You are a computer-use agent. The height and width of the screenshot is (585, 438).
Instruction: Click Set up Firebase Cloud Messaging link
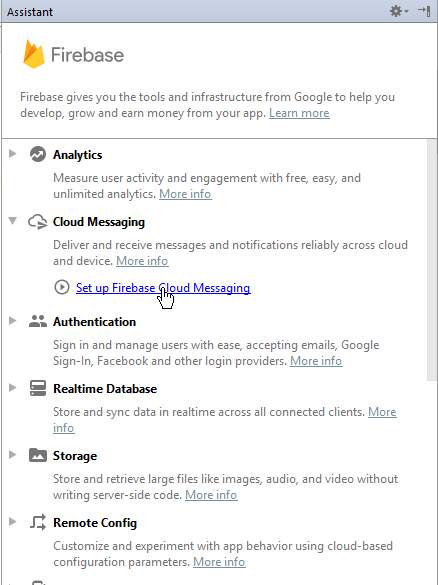click(163, 288)
